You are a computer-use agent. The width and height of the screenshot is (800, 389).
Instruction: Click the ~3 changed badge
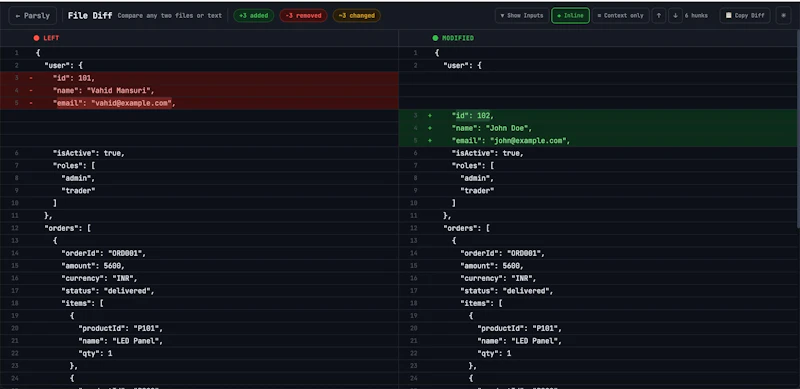point(357,16)
